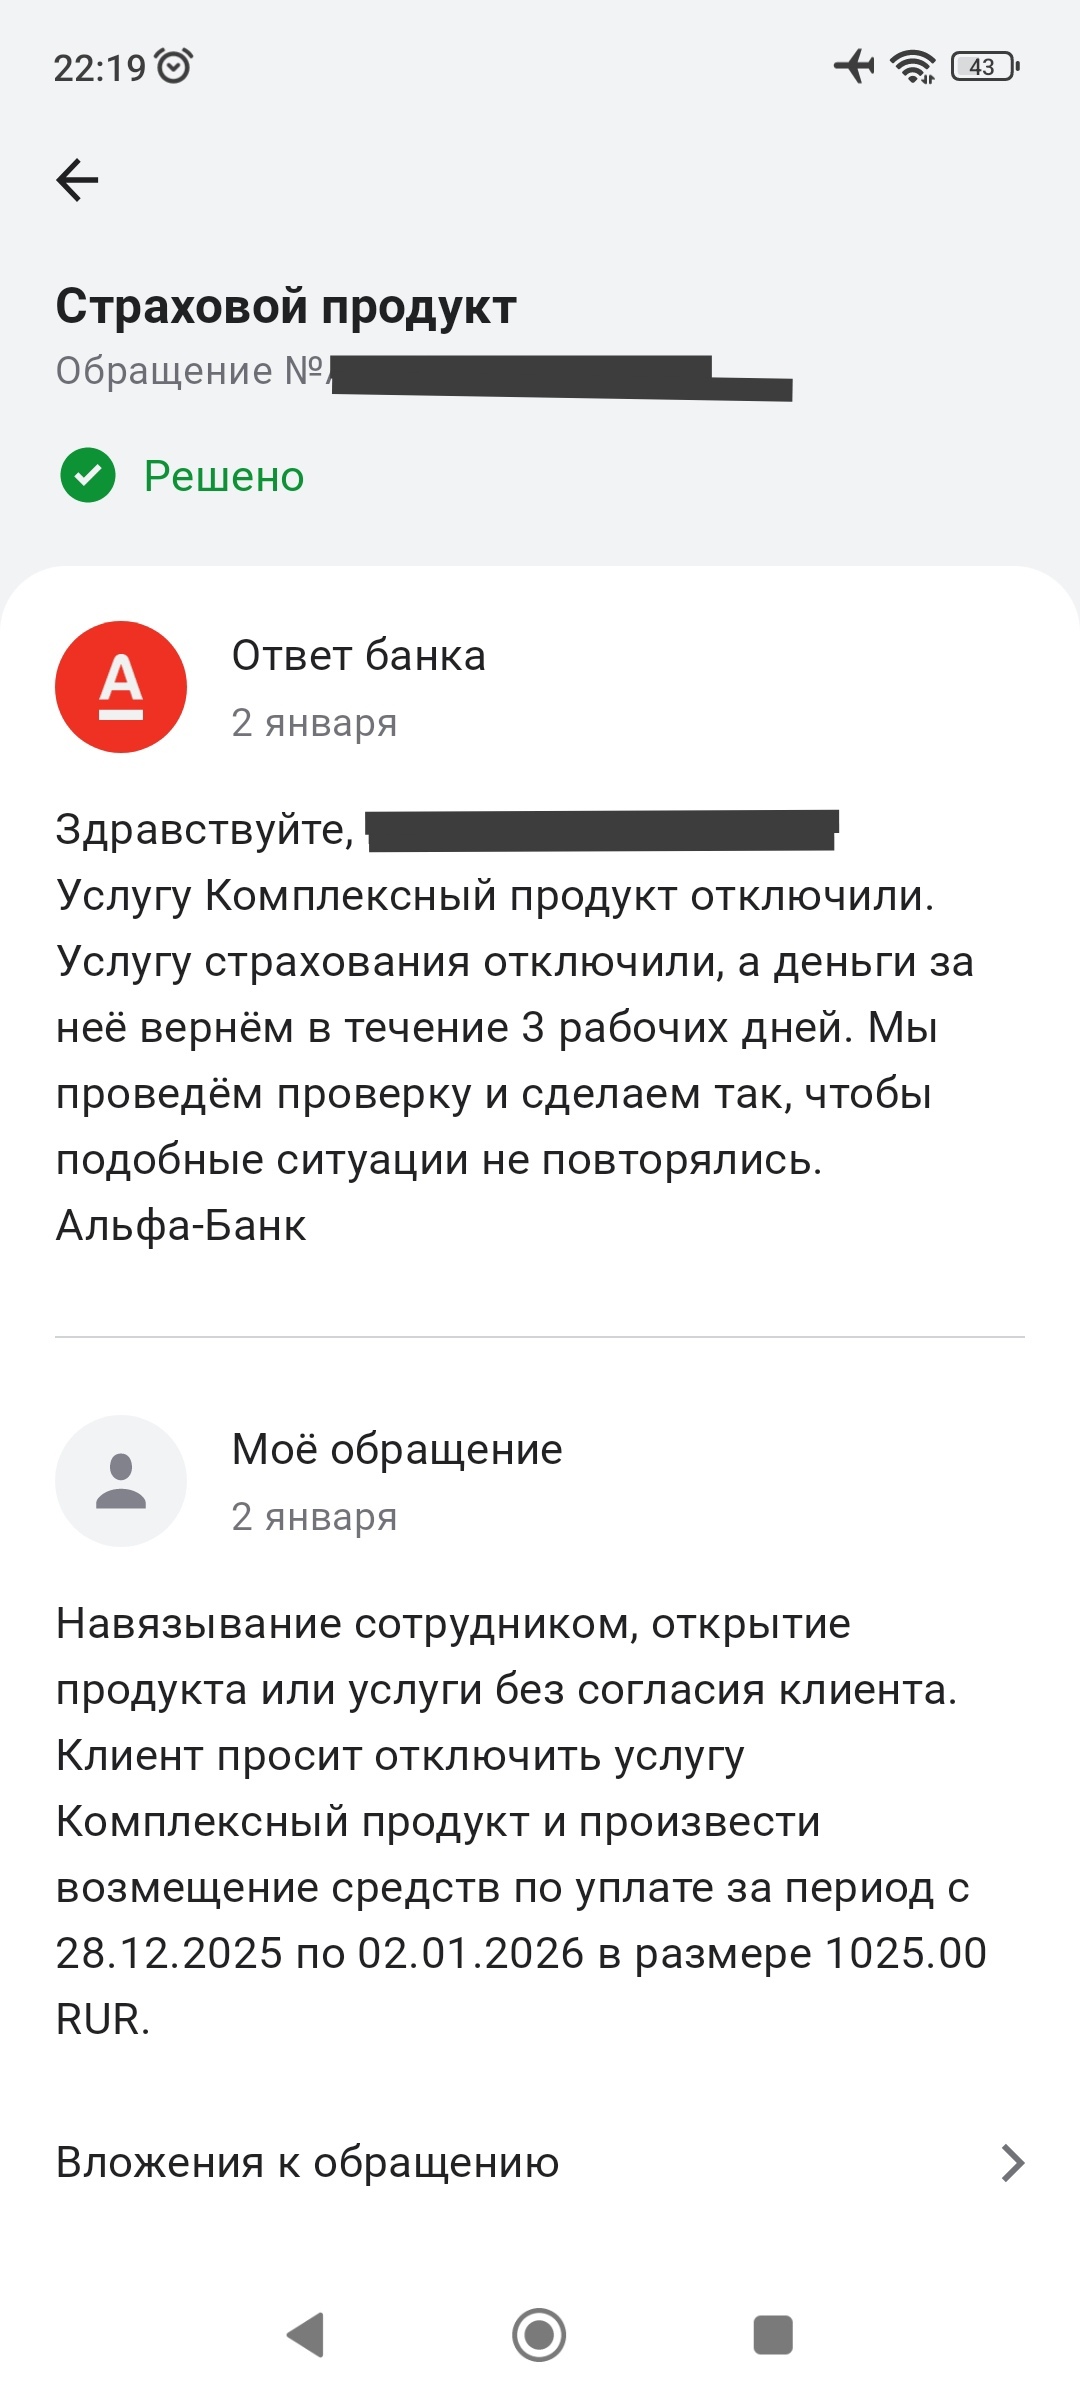Tap the "Решено" status label
The image size is (1080, 2400).
(224, 476)
